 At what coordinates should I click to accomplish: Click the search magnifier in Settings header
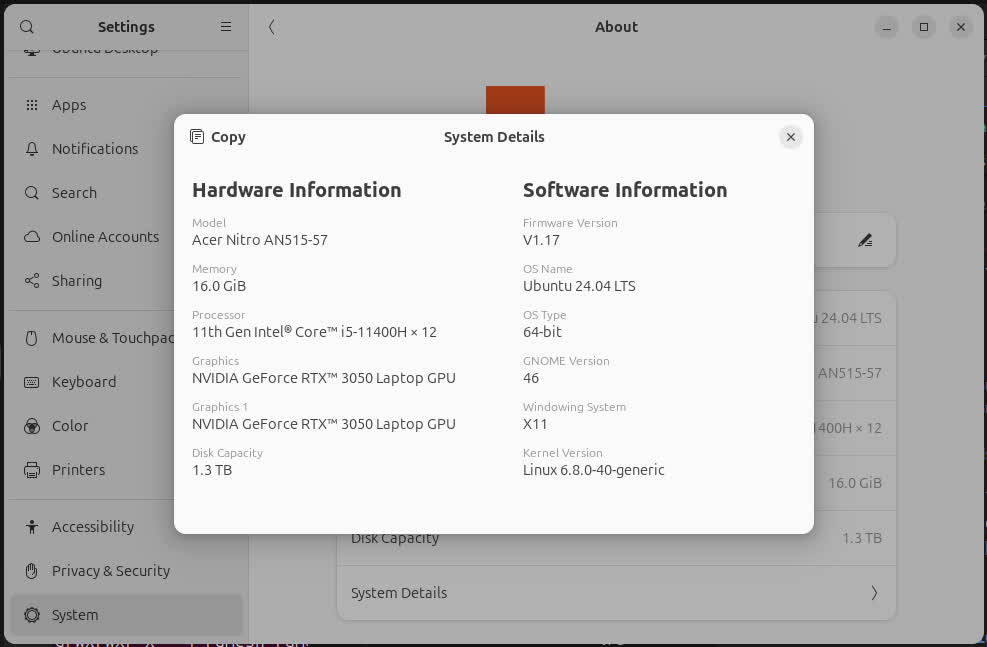click(27, 27)
